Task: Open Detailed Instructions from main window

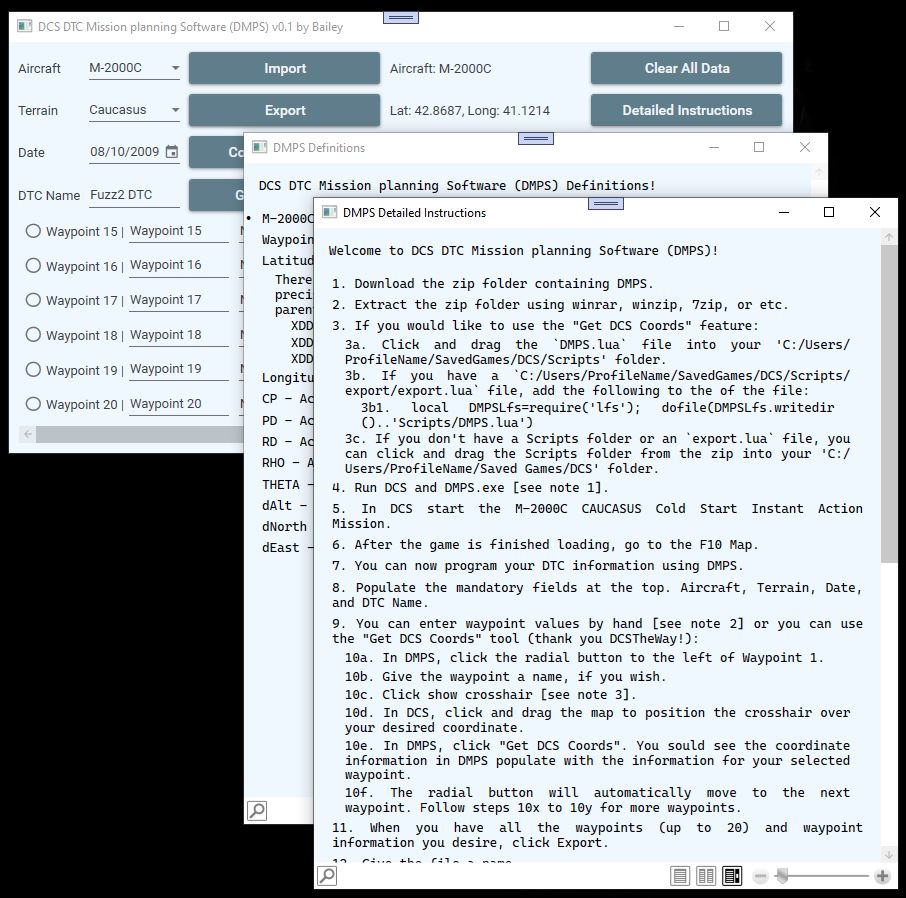Action: tap(686, 110)
